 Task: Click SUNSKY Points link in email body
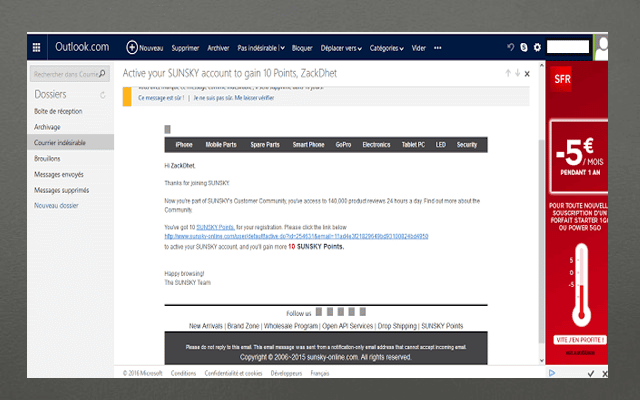click(216, 227)
